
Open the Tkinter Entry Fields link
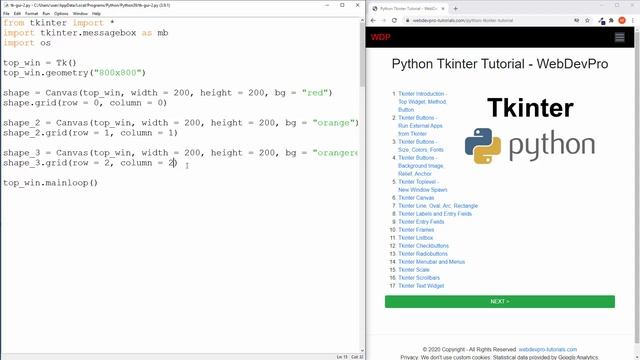[421, 222]
